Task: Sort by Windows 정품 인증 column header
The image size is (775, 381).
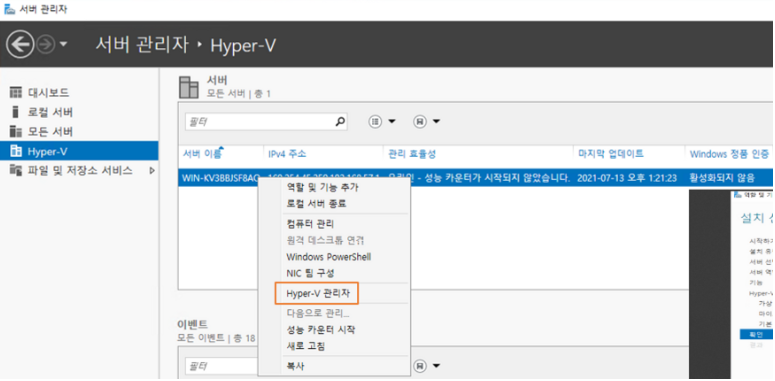Action: pyautogui.click(x=730, y=154)
